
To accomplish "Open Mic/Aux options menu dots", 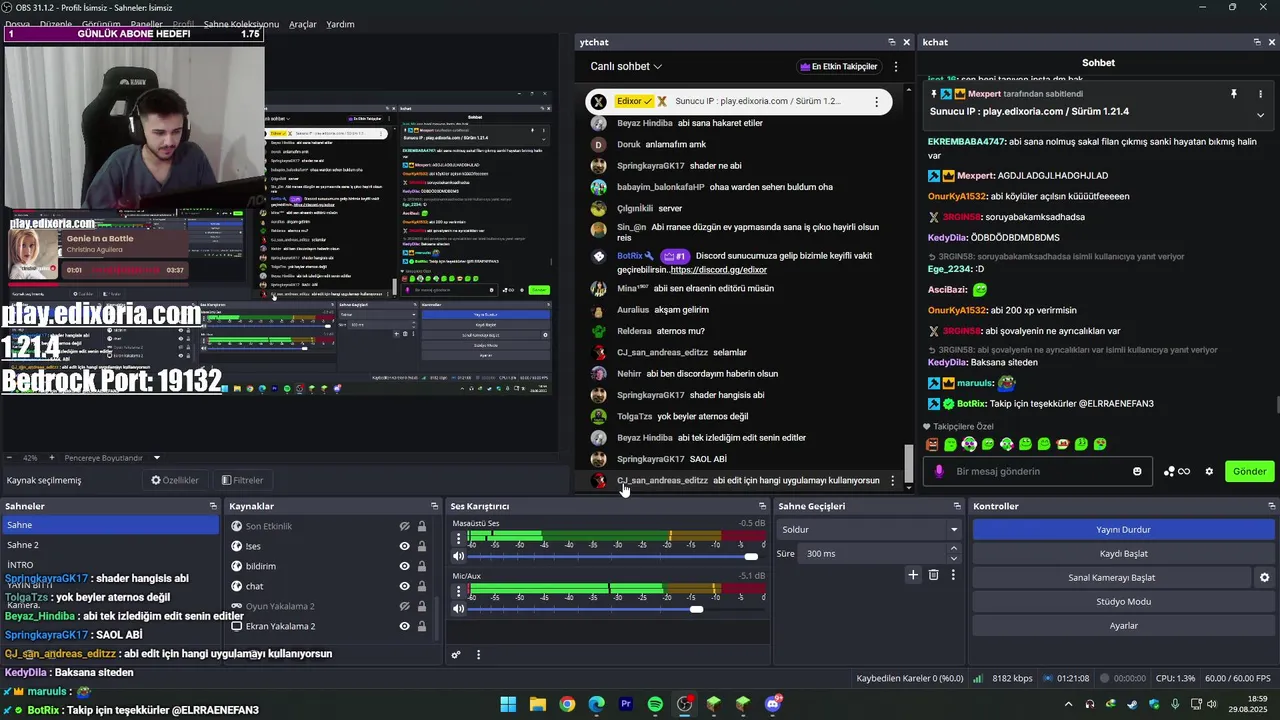I will [x=459, y=591].
